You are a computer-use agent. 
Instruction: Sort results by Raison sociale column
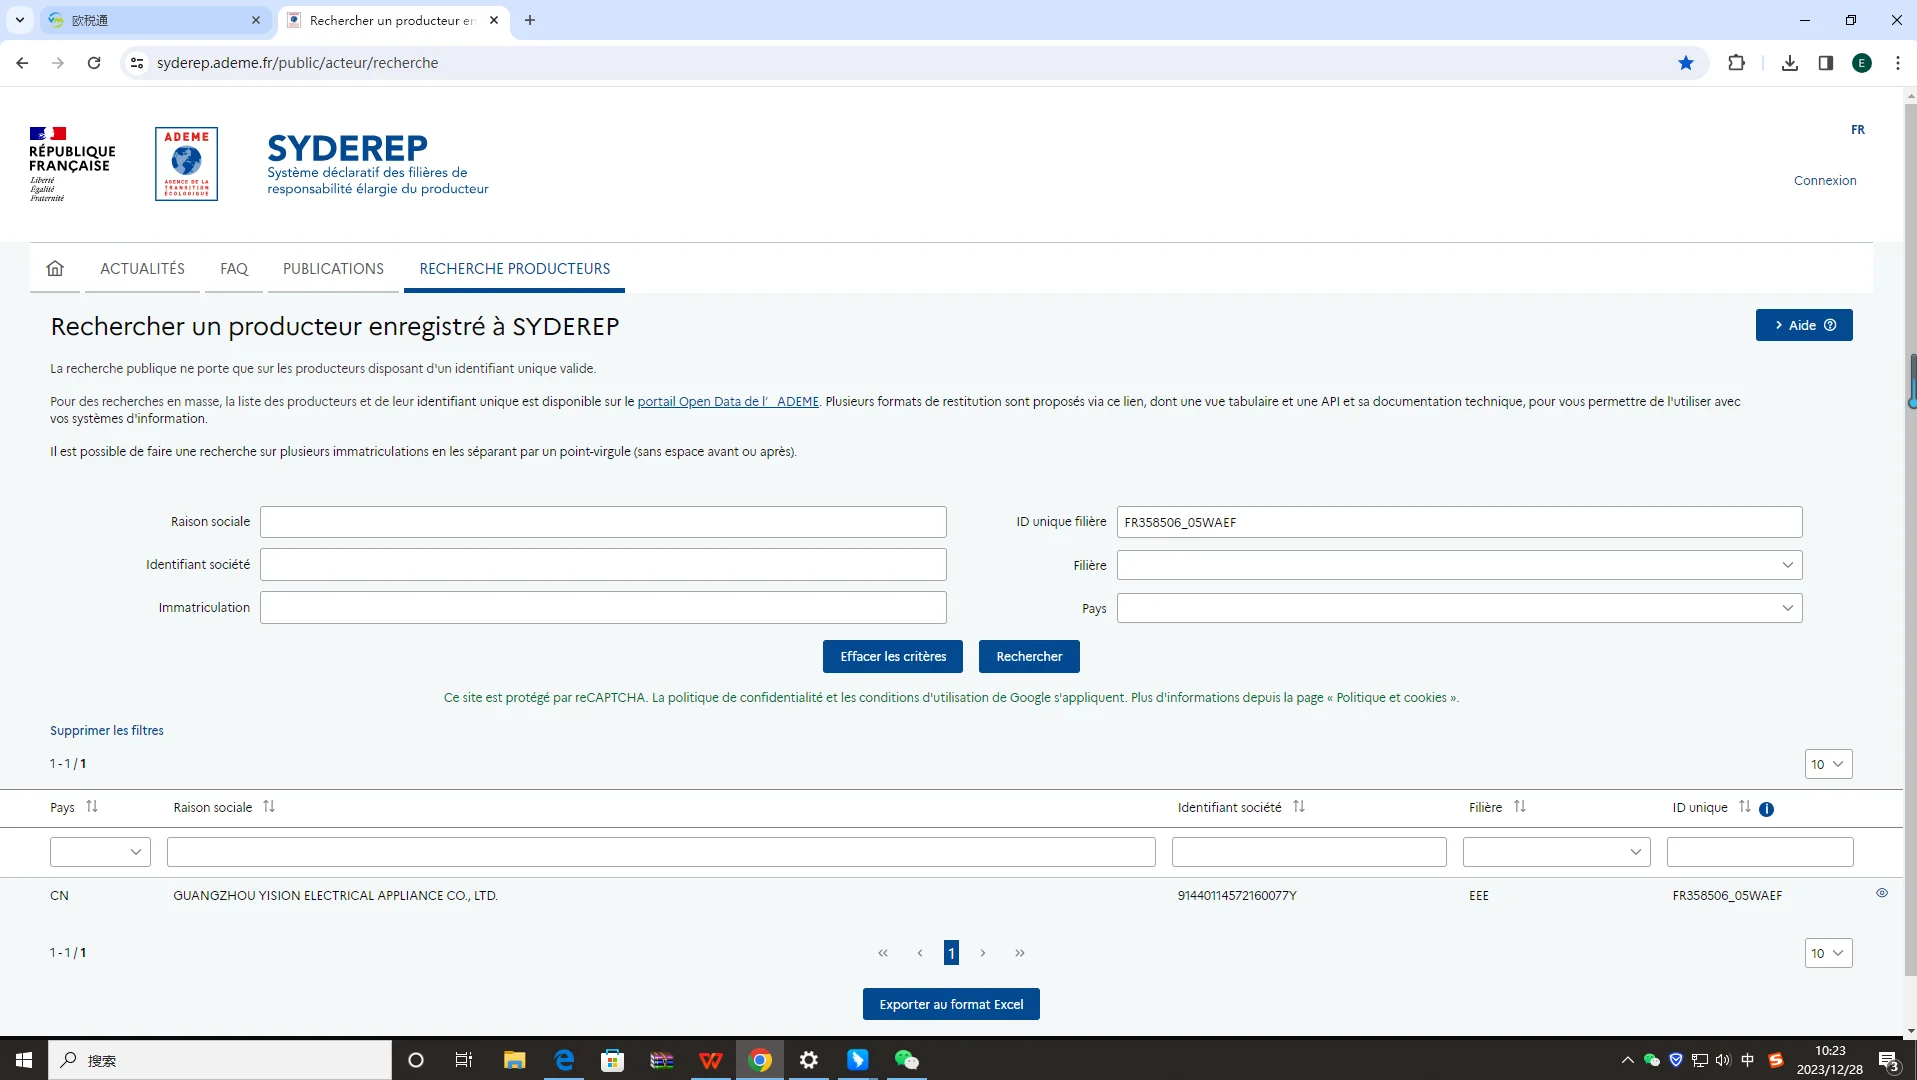(269, 806)
